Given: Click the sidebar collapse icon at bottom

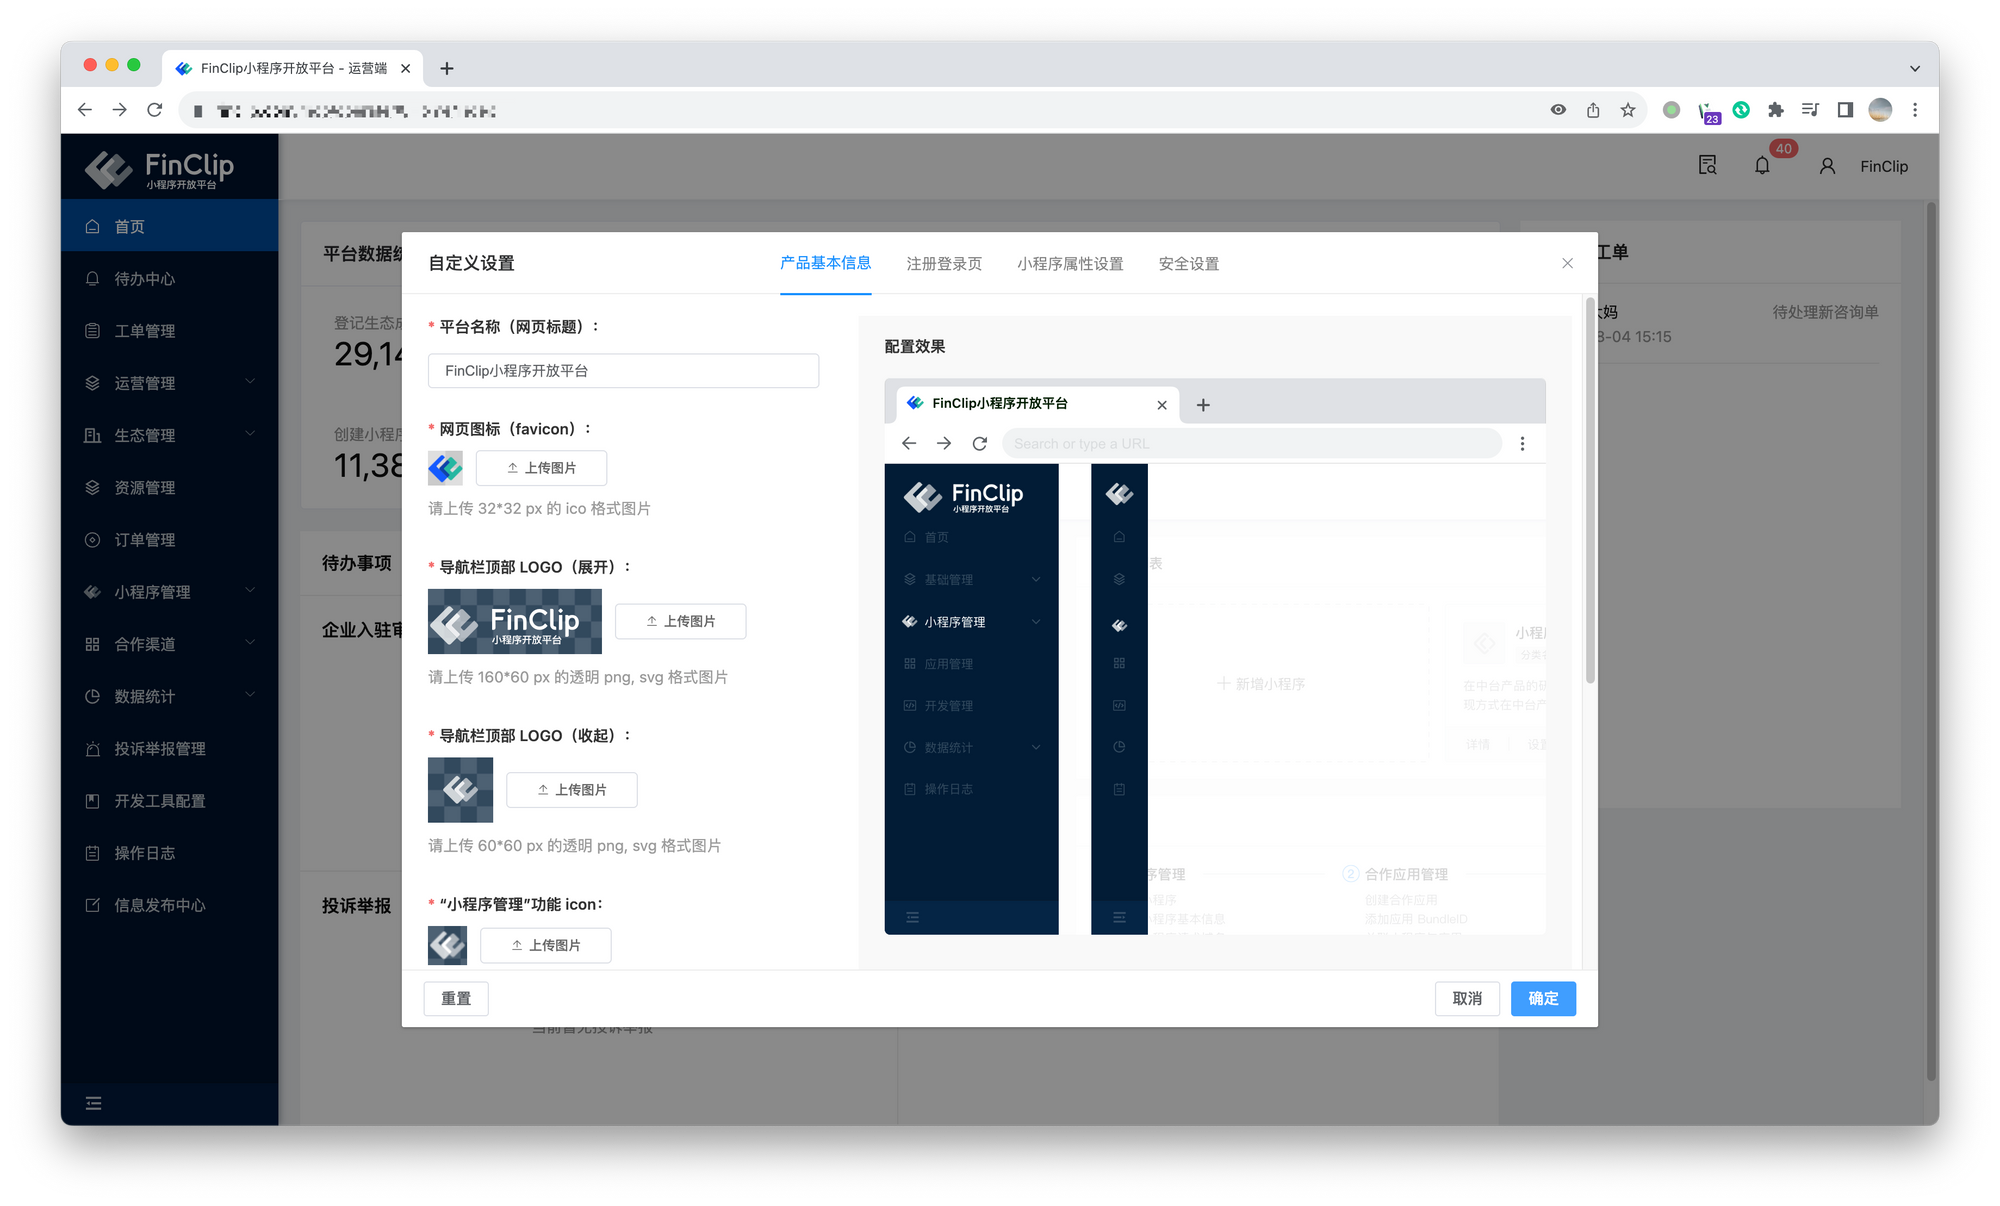Looking at the screenshot, I should [93, 1103].
